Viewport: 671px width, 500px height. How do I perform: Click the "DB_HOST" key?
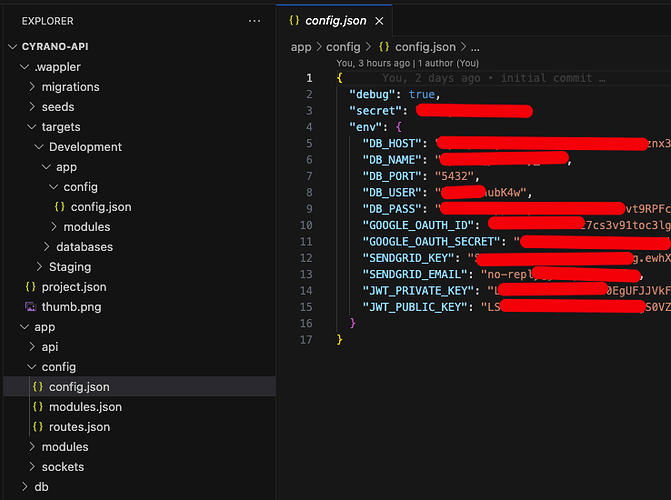pyautogui.click(x=392, y=143)
